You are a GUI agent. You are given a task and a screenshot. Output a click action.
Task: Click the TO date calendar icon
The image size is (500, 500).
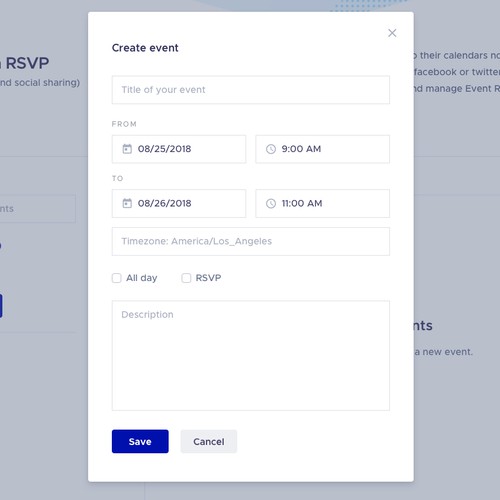click(127, 203)
